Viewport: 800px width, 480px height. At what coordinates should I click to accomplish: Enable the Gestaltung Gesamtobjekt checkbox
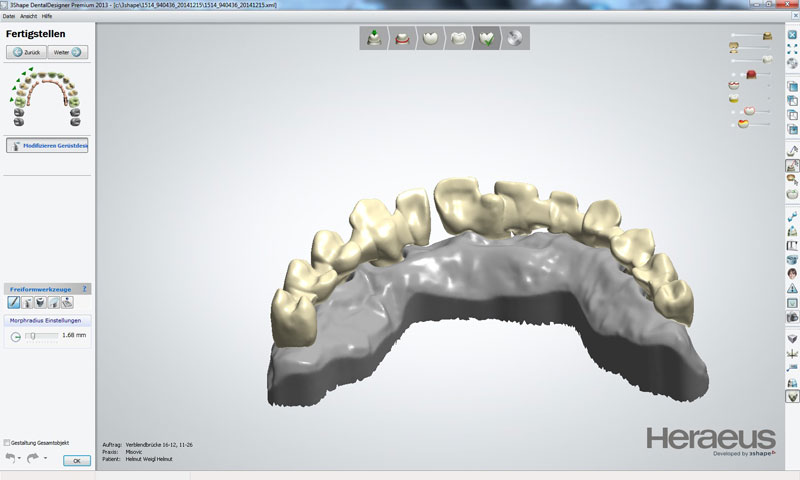click(x=8, y=442)
